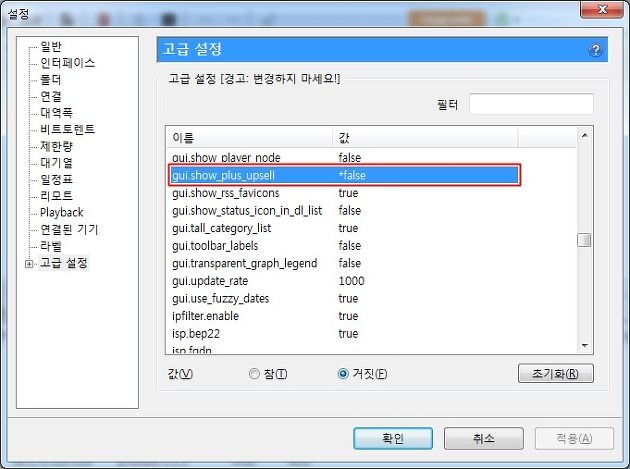The width and height of the screenshot is (630, 469).
Task: Open 대기열 settings category
Action: [x=56, y=162]
